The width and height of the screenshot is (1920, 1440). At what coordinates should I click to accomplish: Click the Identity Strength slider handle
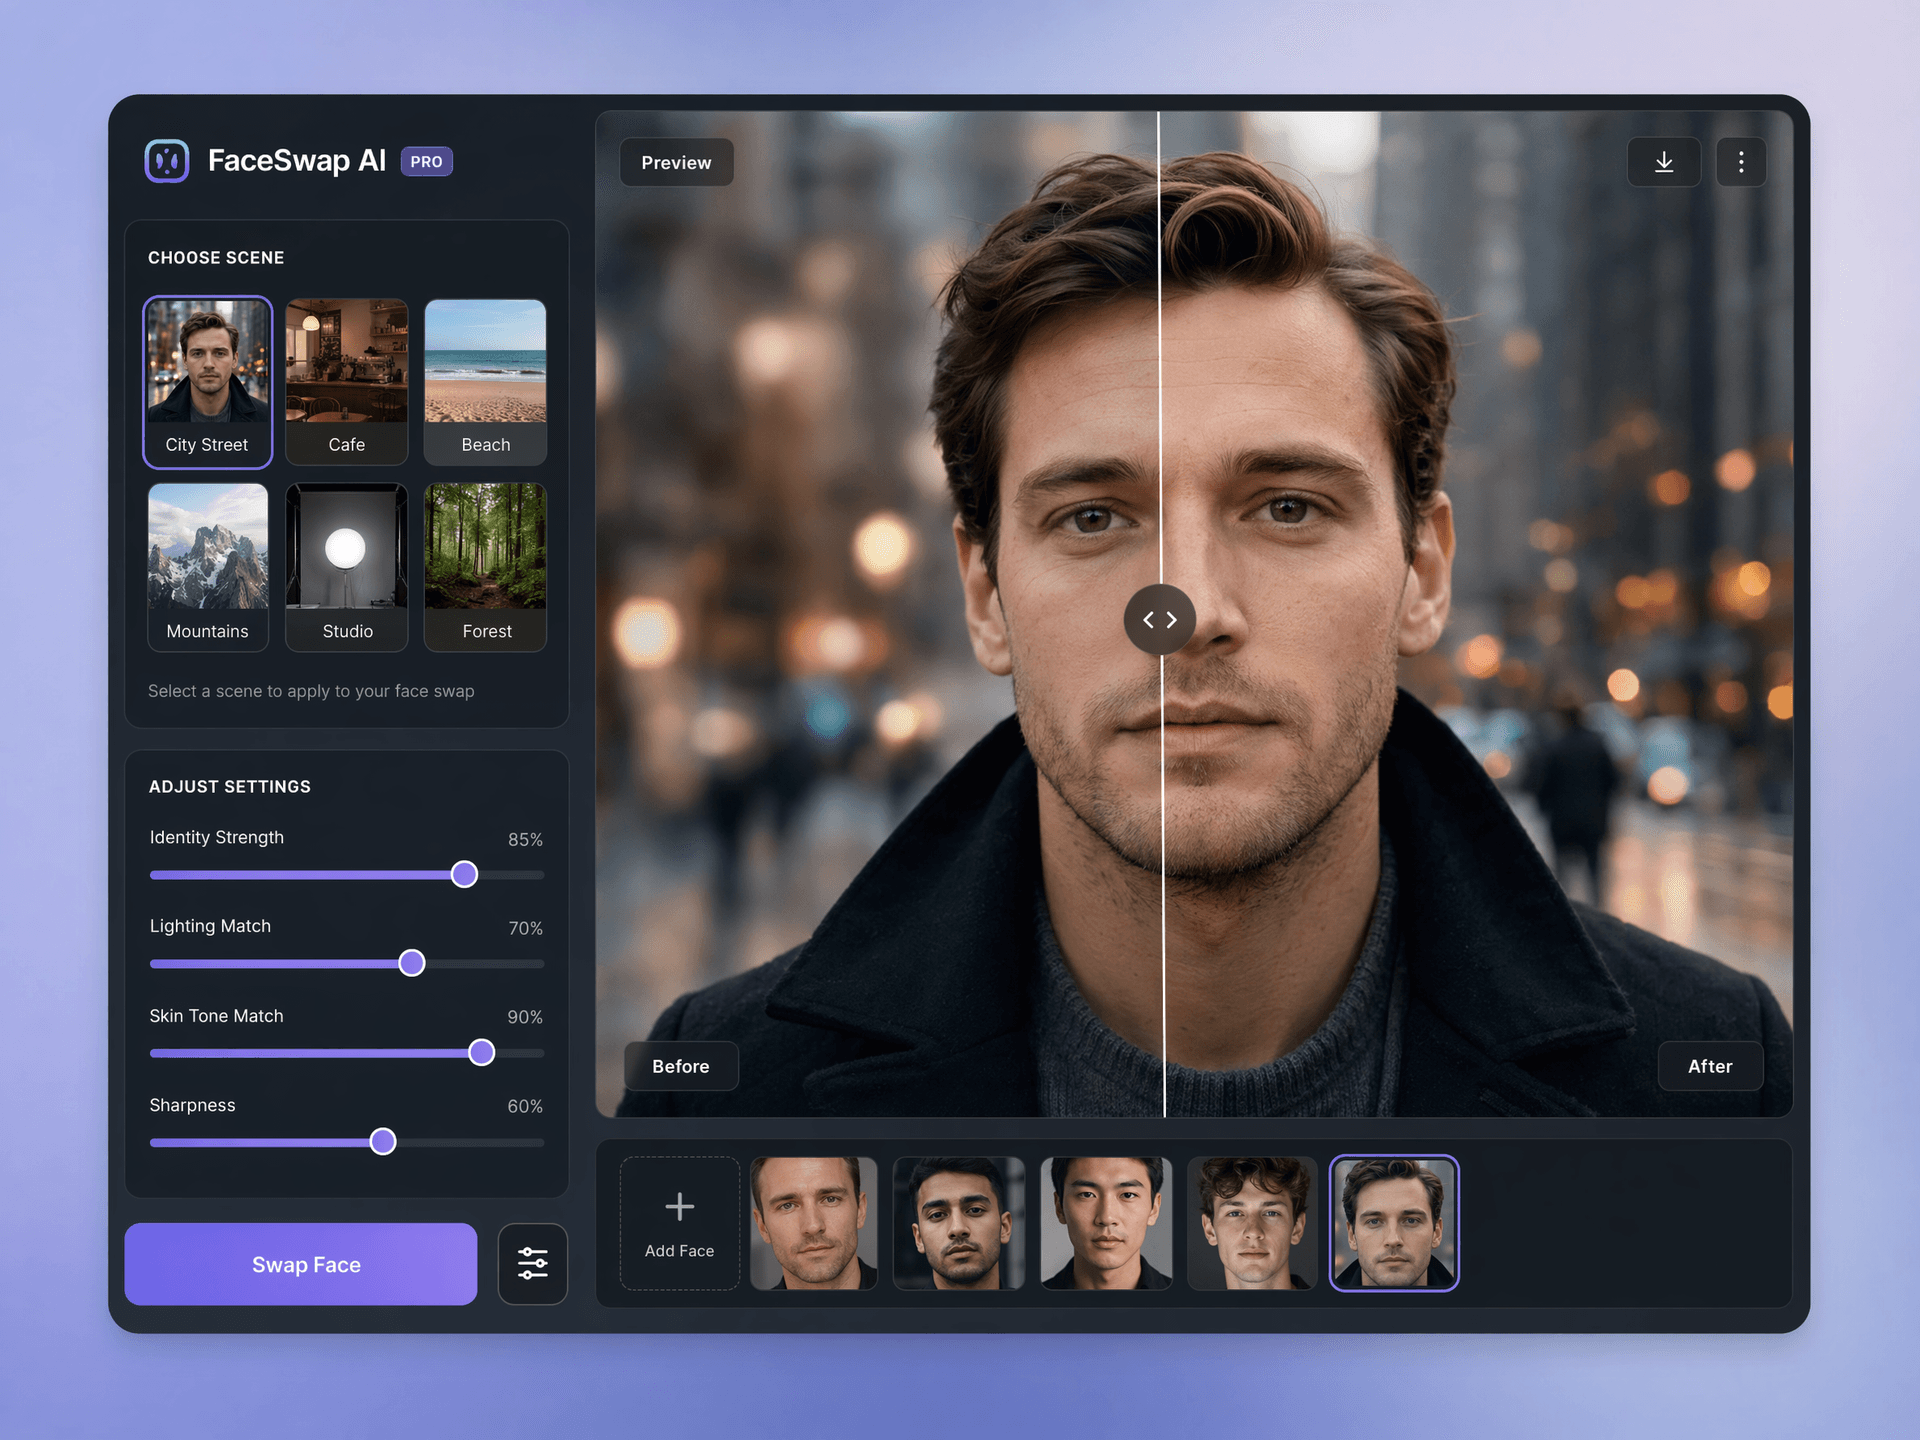(464, 875)
